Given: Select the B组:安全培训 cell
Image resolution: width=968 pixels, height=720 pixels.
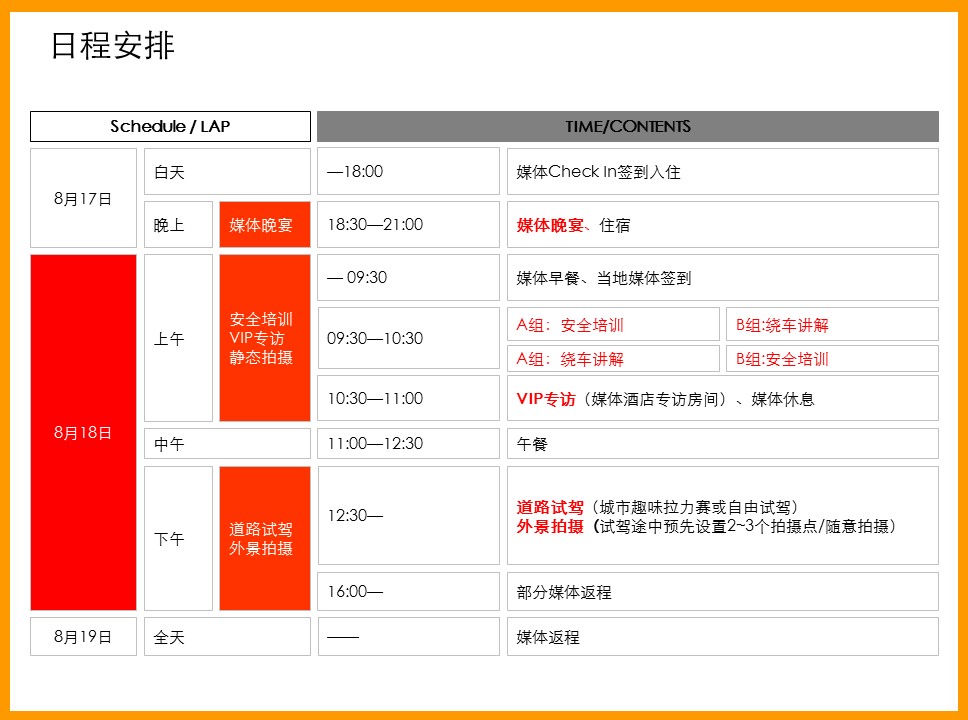Looking at the screenshot, I should [831, 359].
